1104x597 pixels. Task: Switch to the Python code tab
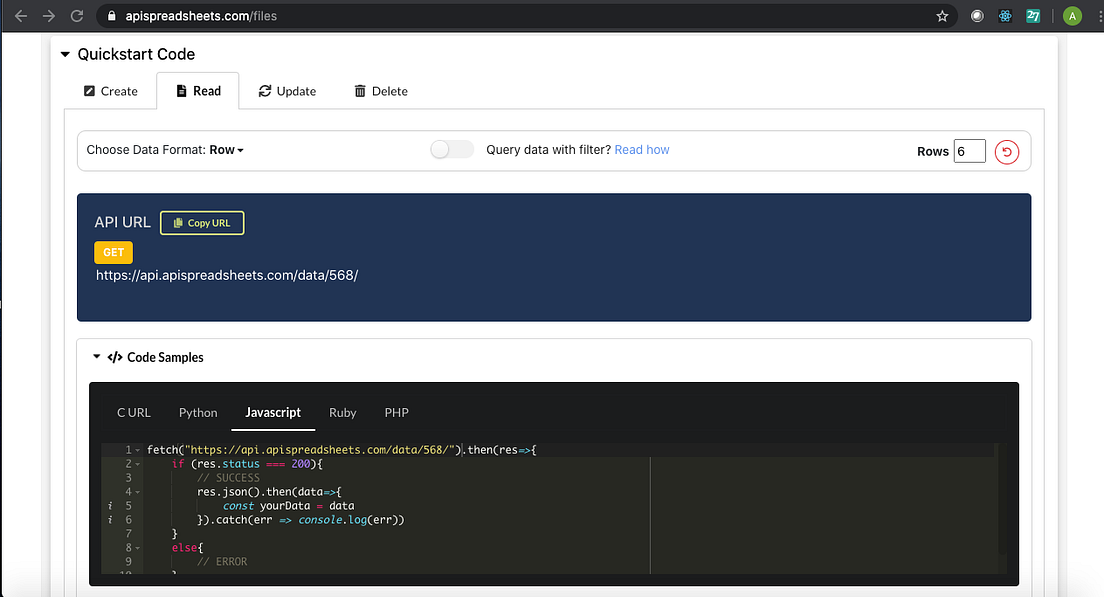tap(198, 413)
